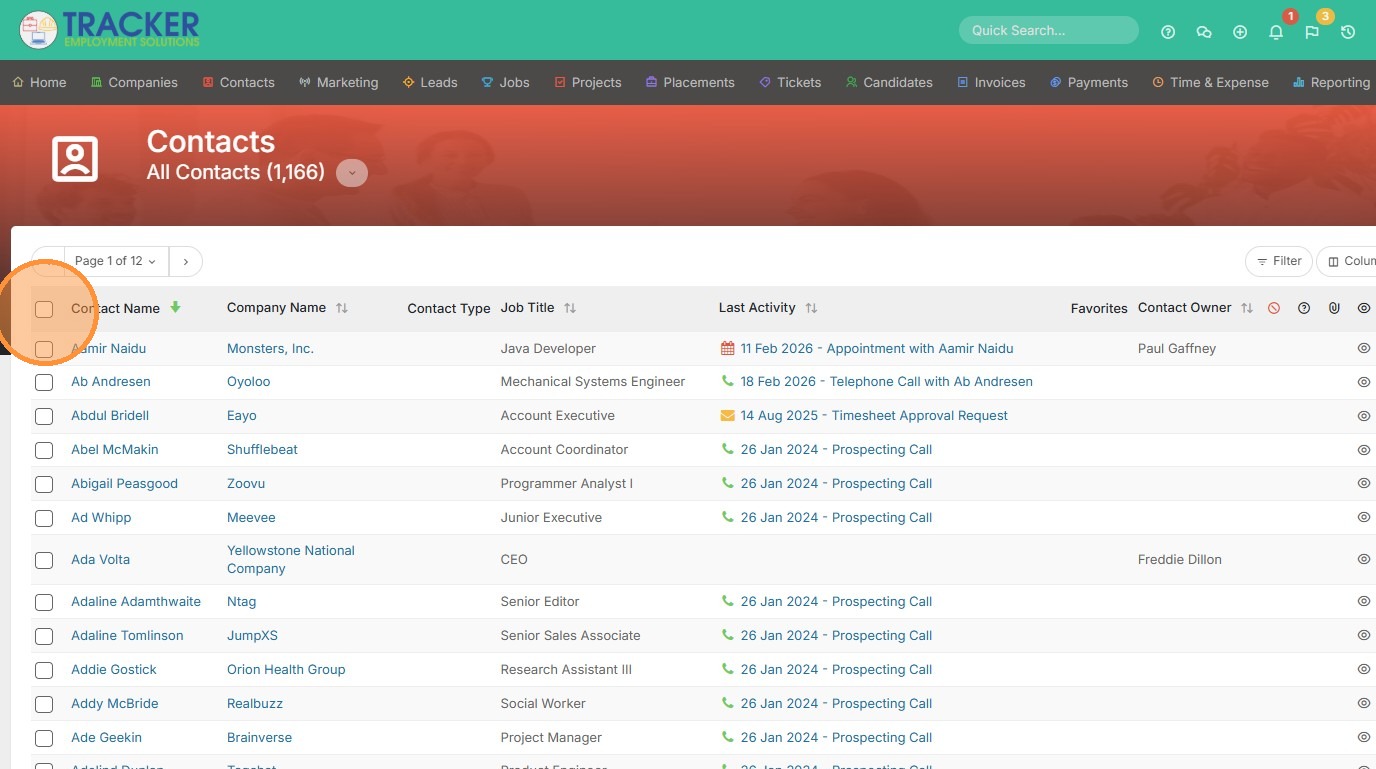Viewport: 1376px width, 769px height.
Task: Click the eye icon in the table header
Action: point(1364,308)
